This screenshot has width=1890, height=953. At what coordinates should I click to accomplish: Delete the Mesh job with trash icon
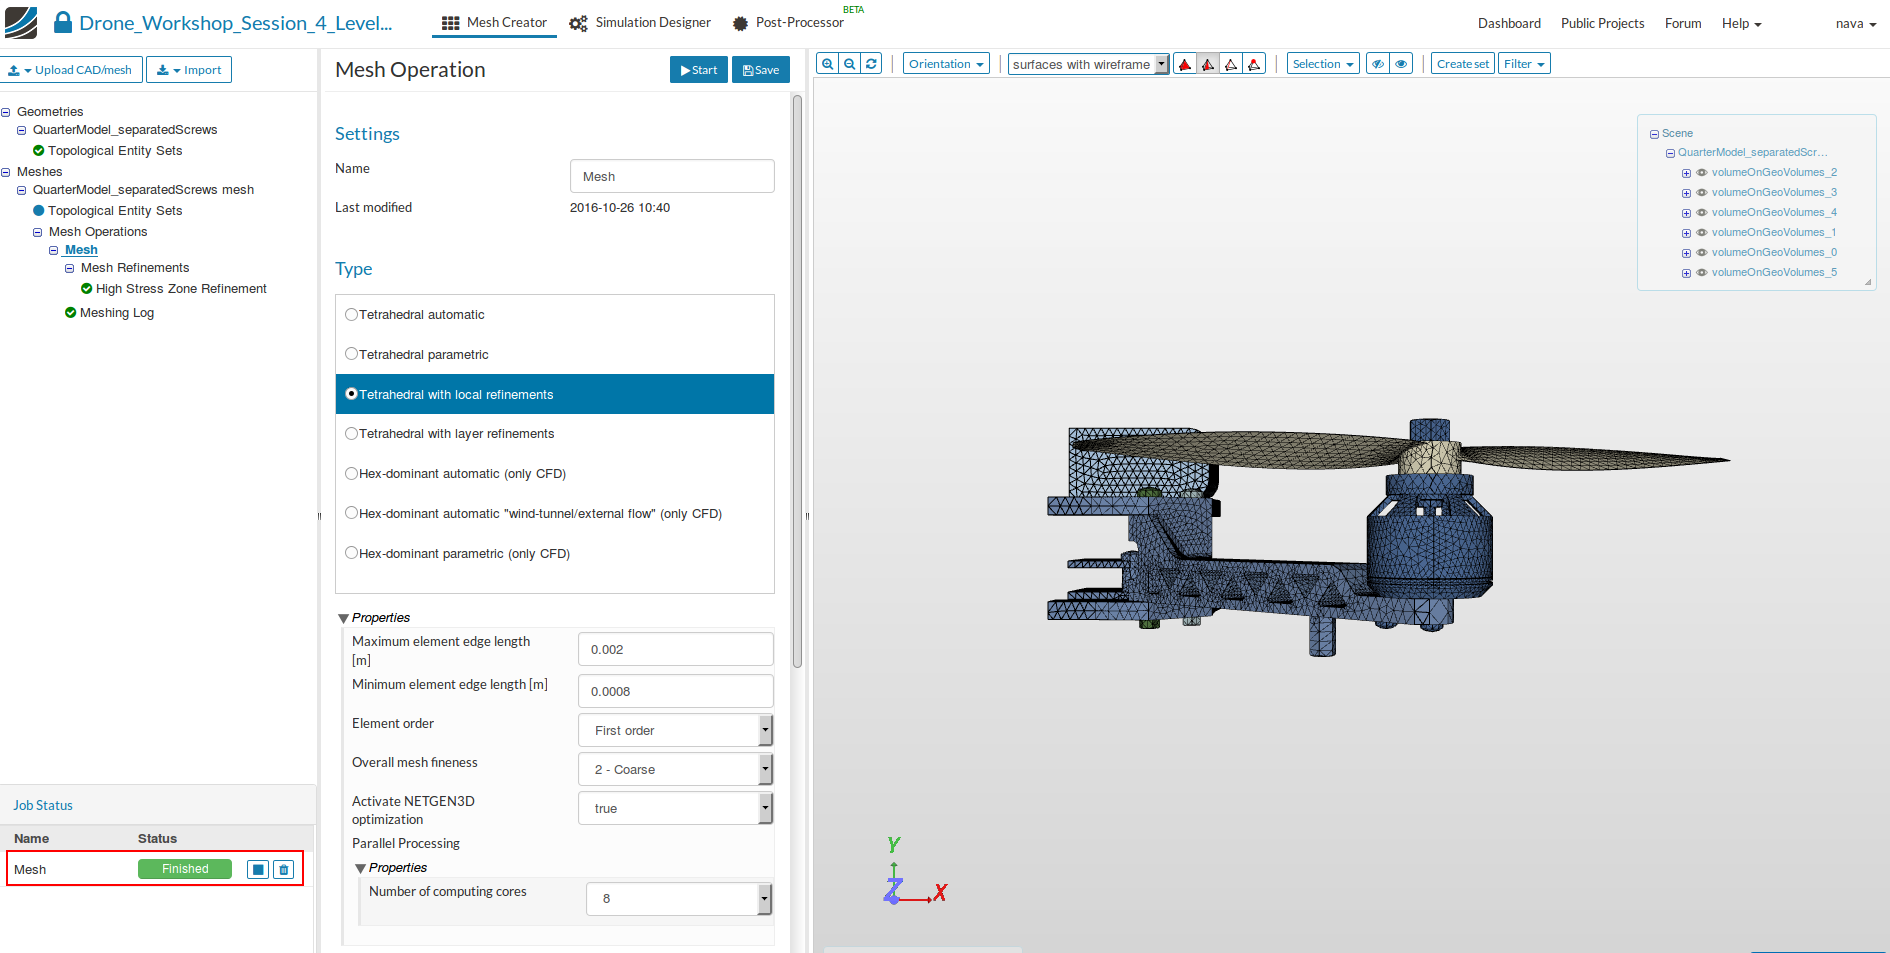[x=284, y=870]
